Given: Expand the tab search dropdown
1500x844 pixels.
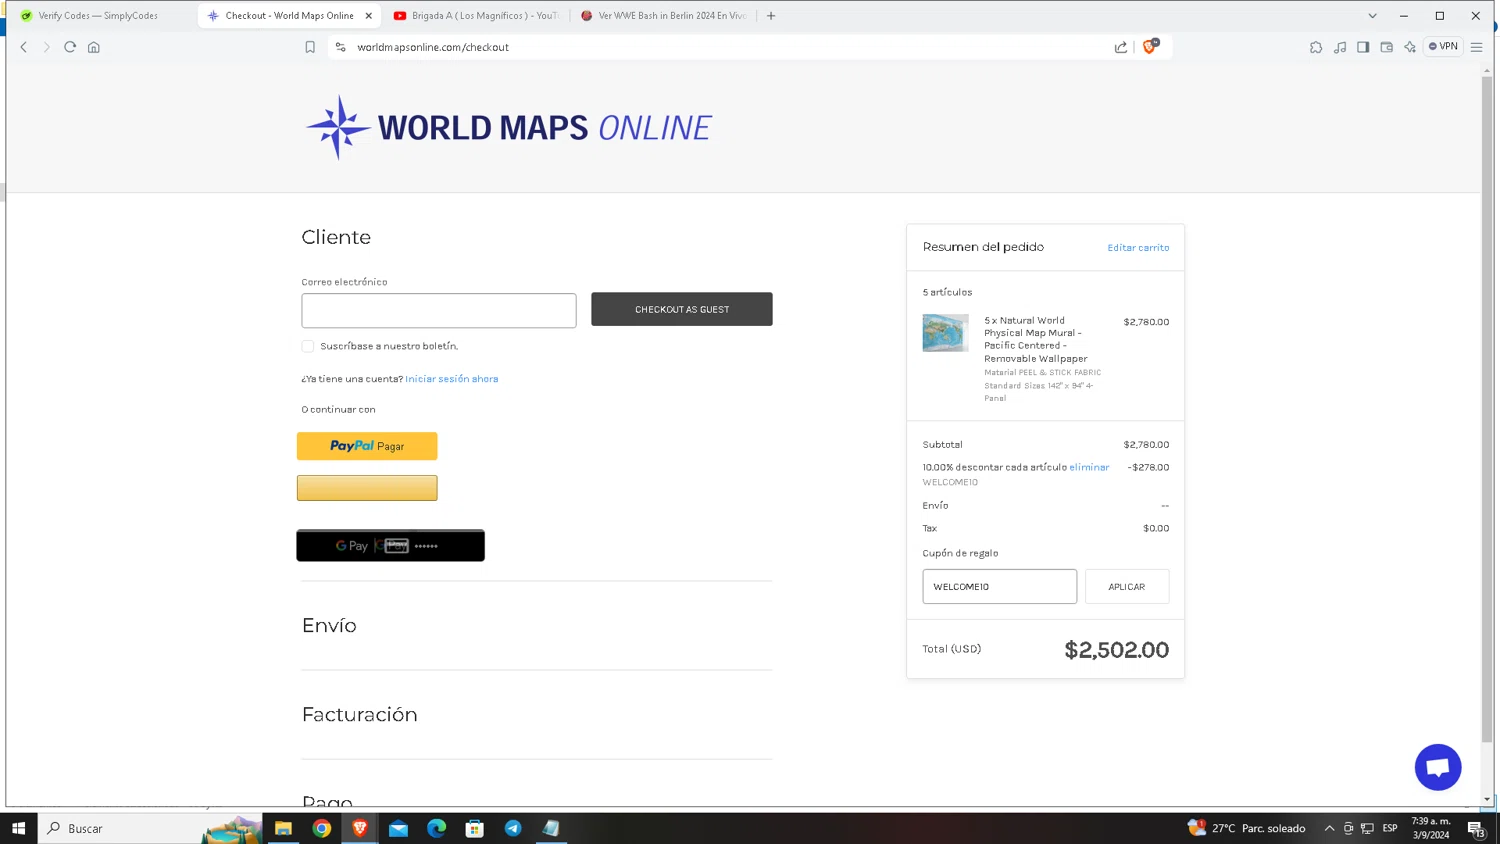Looking at the screenshot, I should [x=1373, y=16].
